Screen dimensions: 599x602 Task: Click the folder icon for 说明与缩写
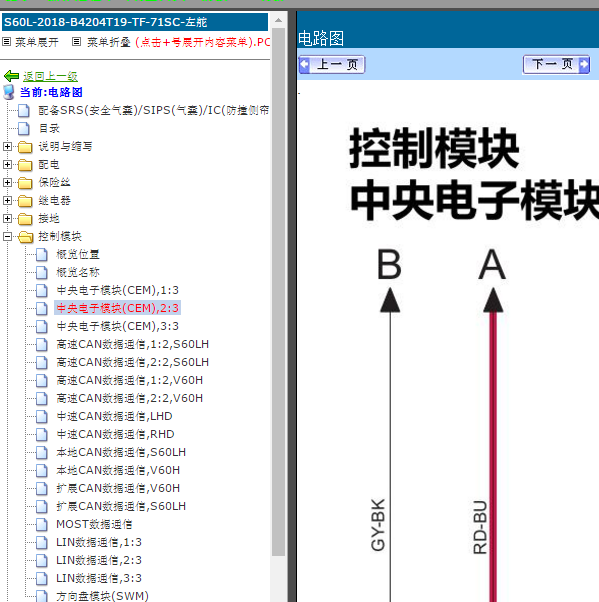tap(25, 147)
